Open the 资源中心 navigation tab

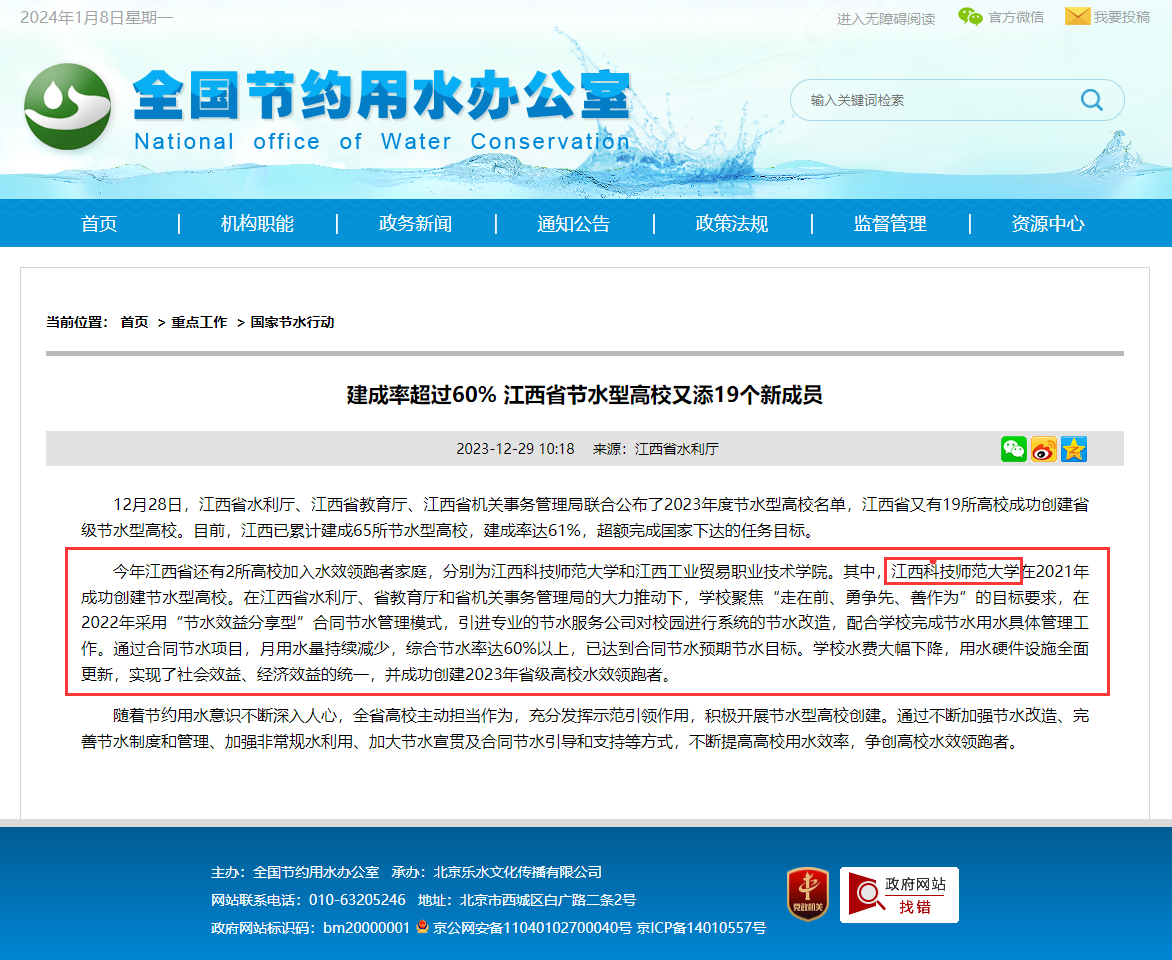[1048, 224]
